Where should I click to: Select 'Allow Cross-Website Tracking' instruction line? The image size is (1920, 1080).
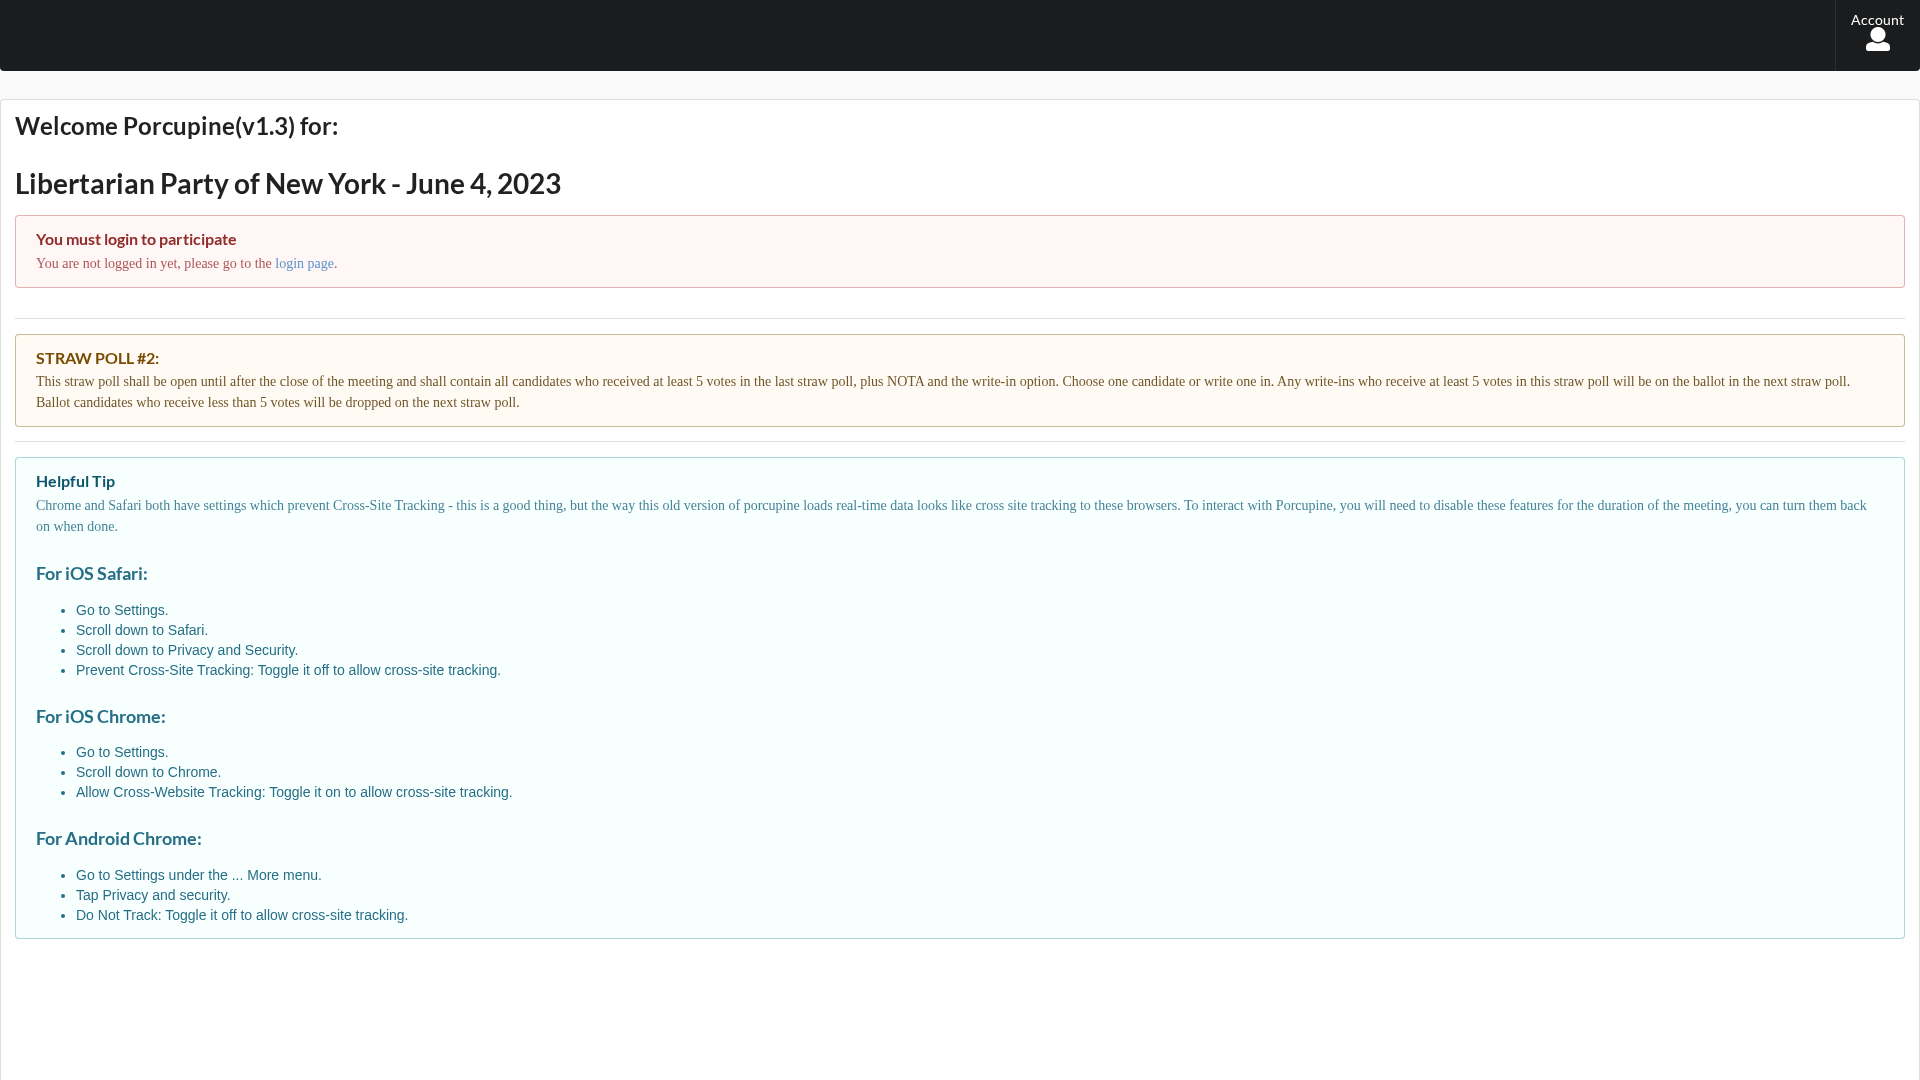pos(294,792)
